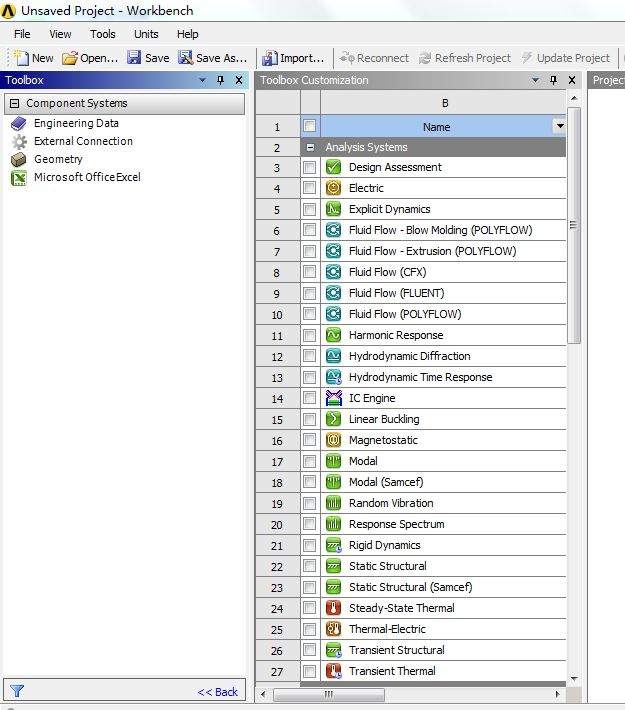This screenshot has height=710, width=625.
Task: Collapse the Analysis Systems section
Action: (310, 147)
